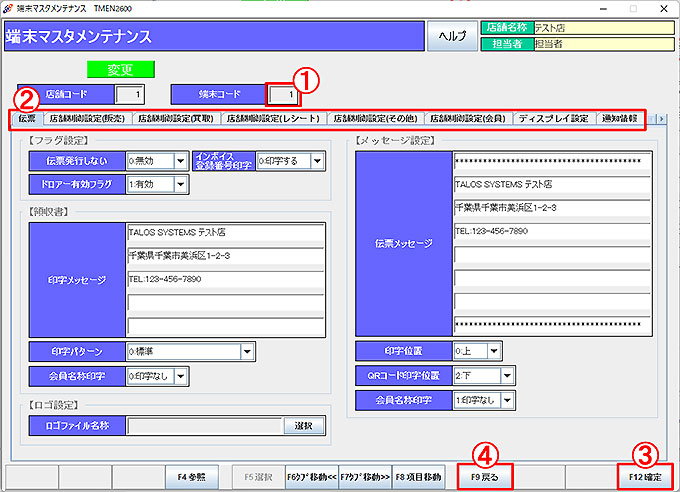This screenshot has height=492, width=680.
Task: Click the F5 選択 button
Action: [x=258, y=477]
